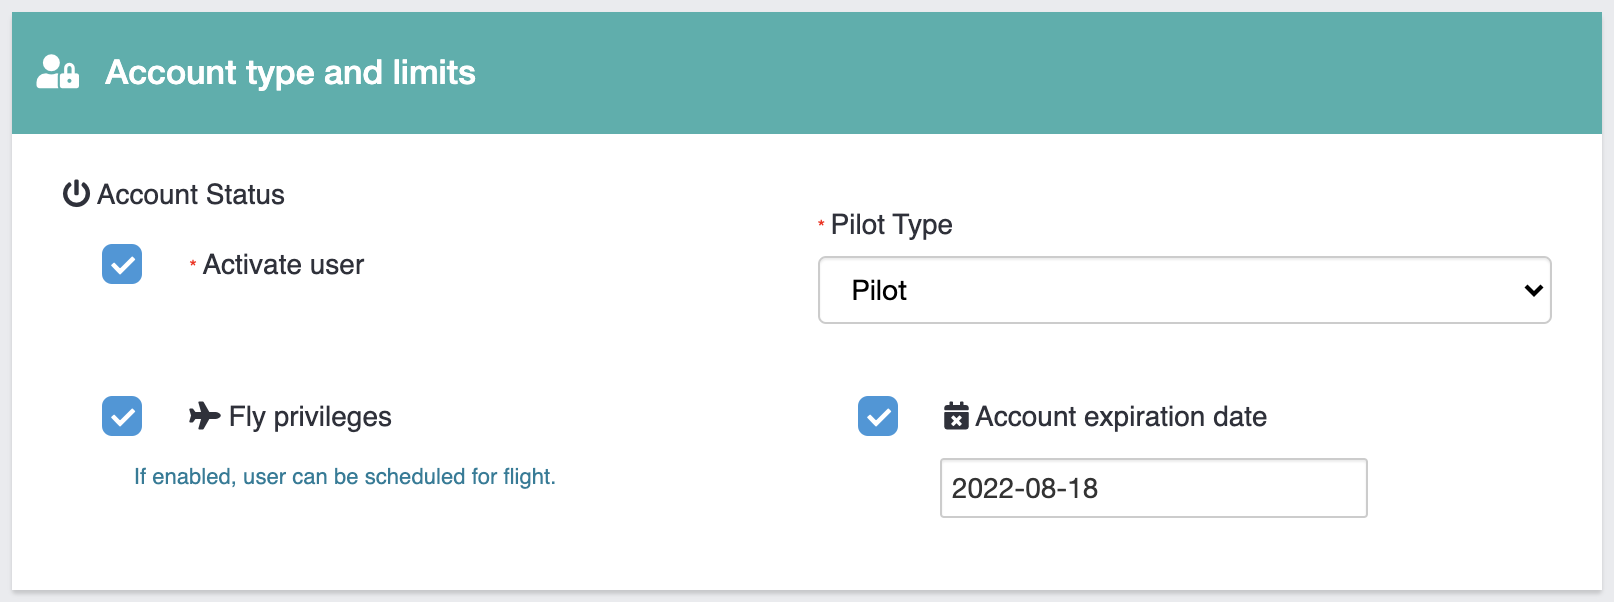The width and height of the screenshot is (1614, 602).
Task: Click the teal panel header bar
Action: 1000,72
